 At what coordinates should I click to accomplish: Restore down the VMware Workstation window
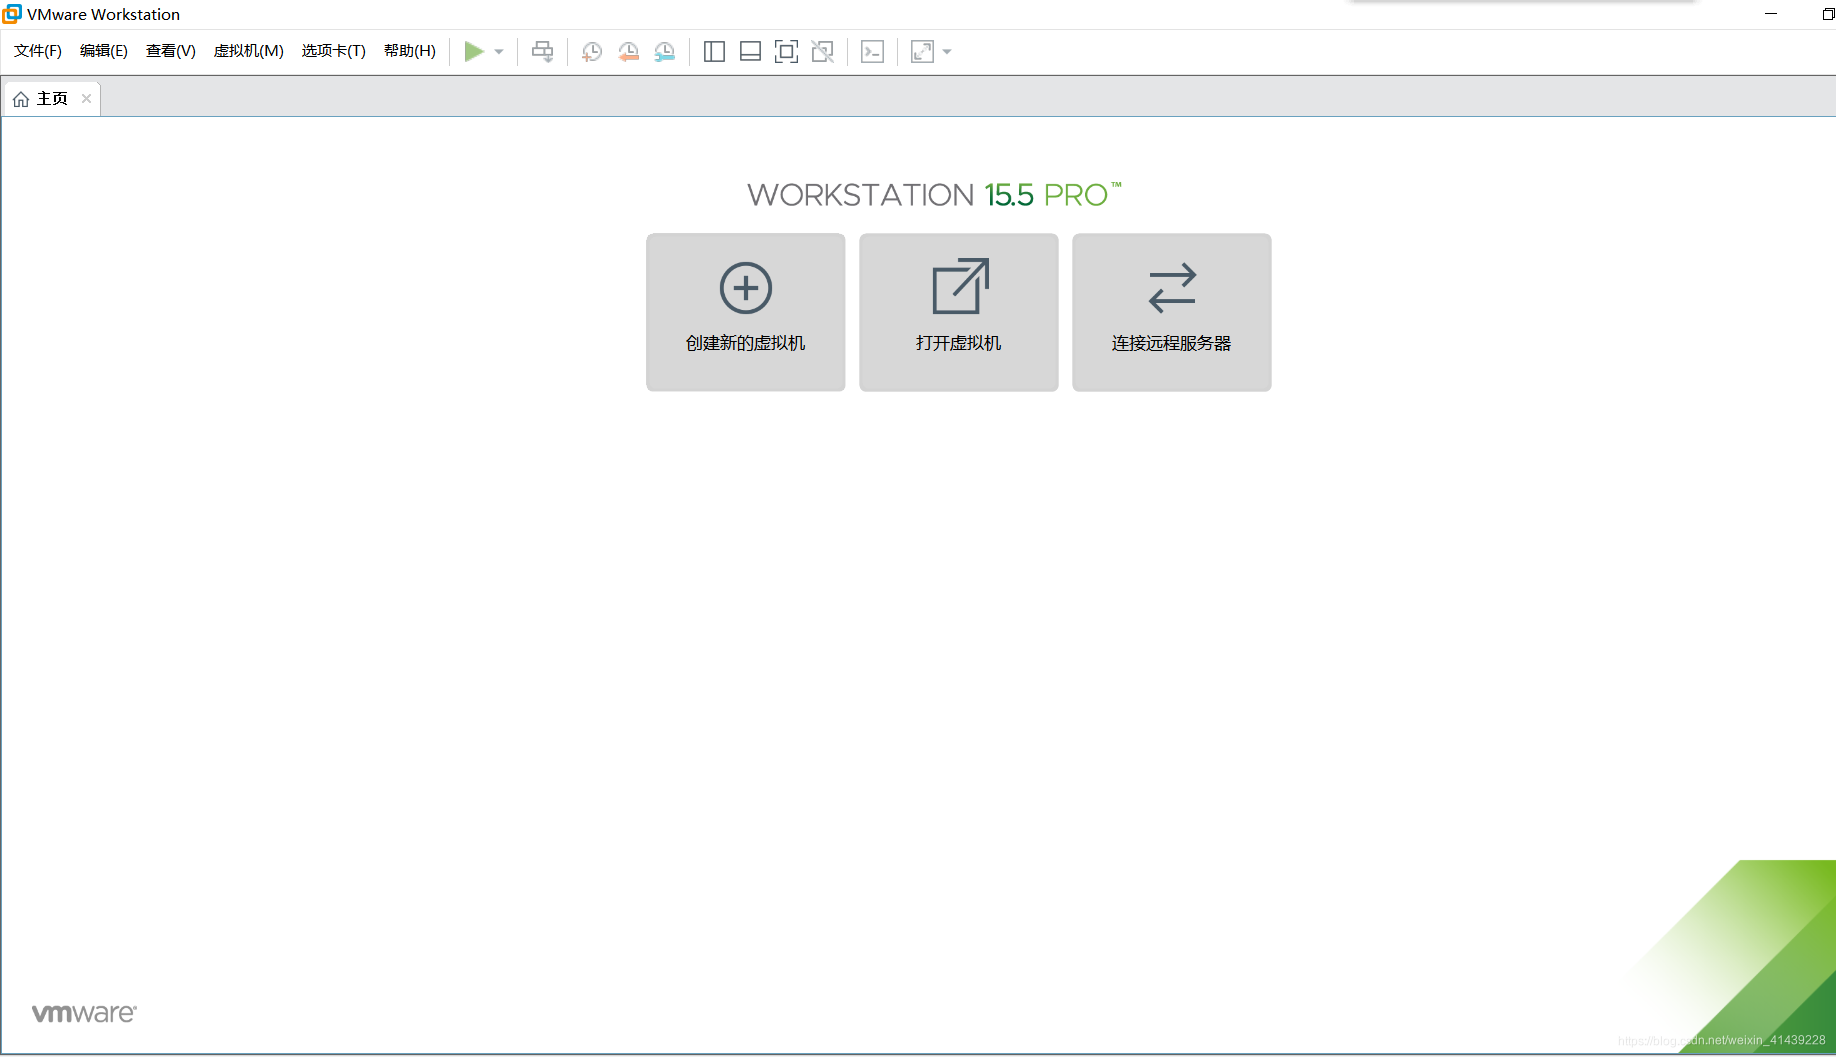pyautogui.click(x=1827, y=14)
